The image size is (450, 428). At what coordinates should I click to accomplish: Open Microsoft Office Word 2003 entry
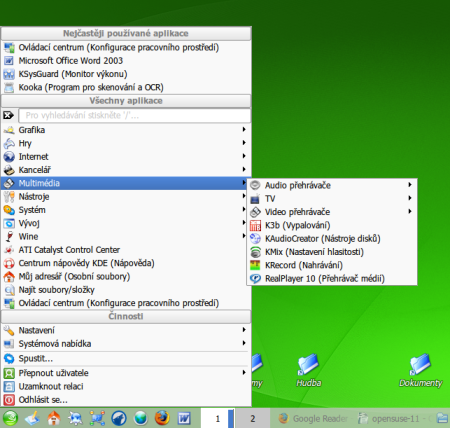pos(126,61)
